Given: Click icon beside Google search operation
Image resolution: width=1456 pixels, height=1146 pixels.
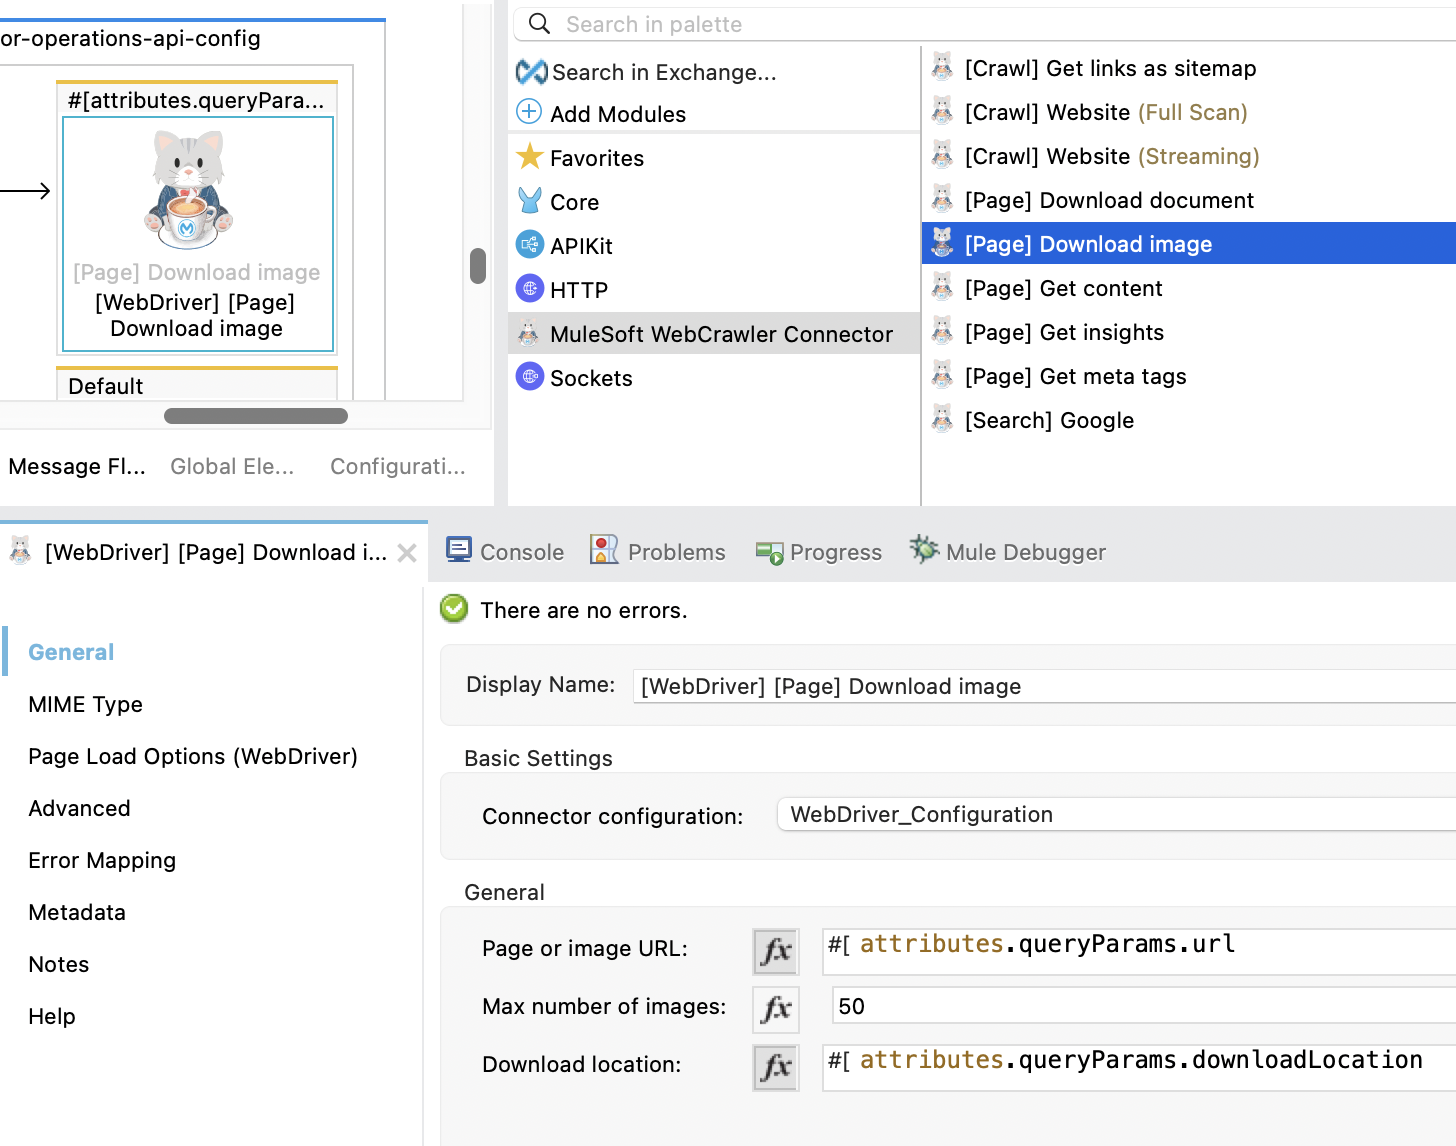Looking at the screenshot, I should pyautogui.click(x=942, y=418).
